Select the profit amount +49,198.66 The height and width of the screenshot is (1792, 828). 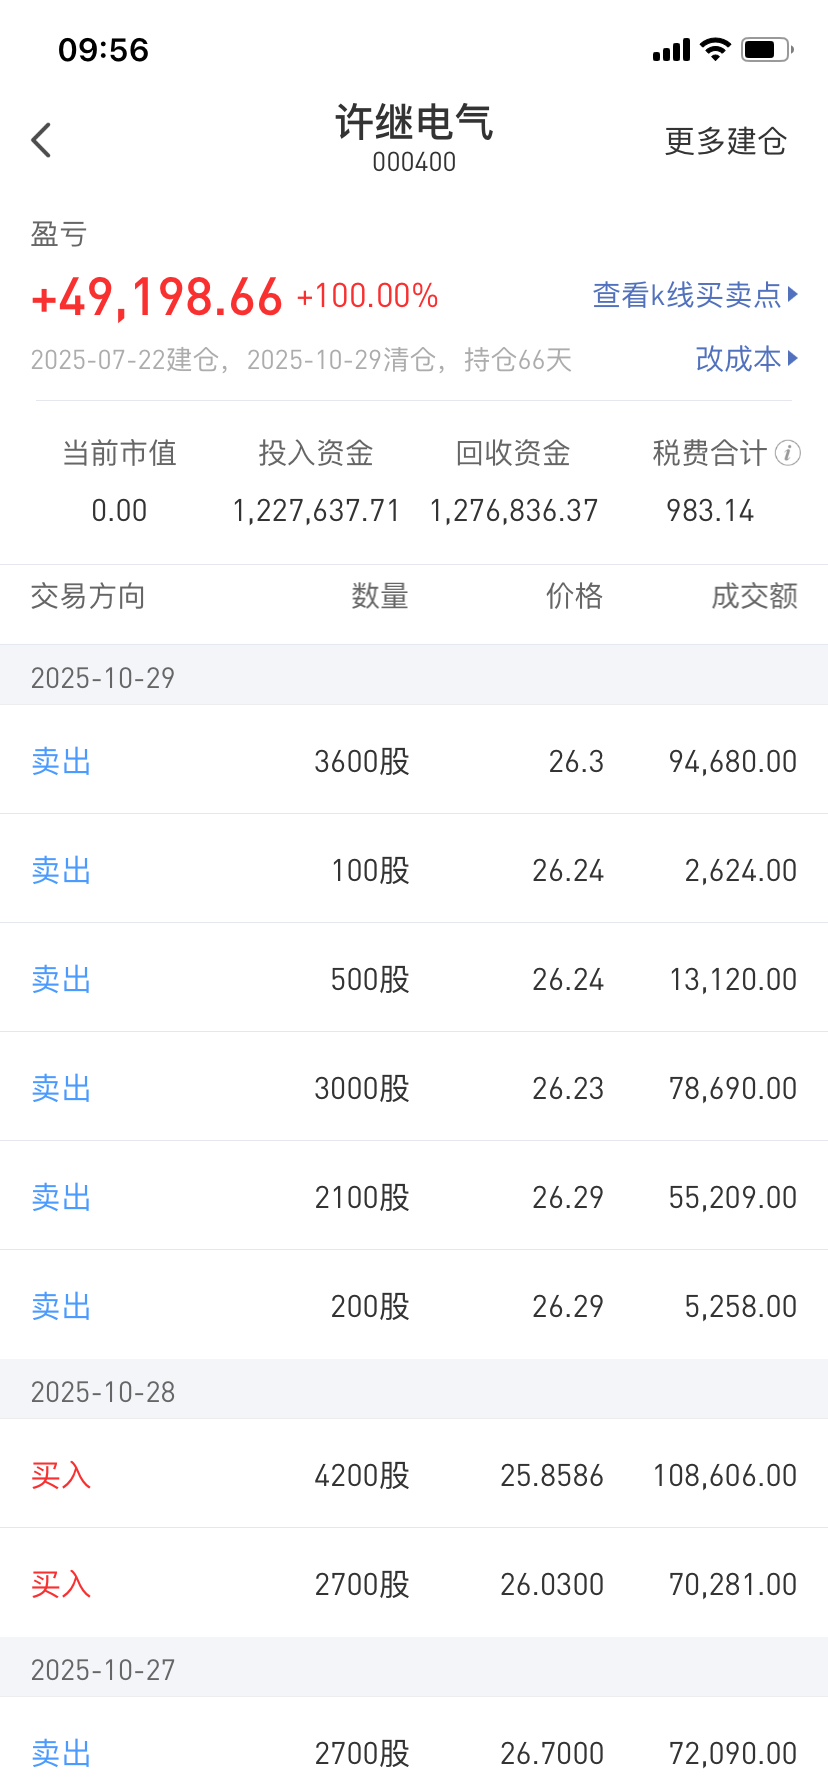pos(157,297)
